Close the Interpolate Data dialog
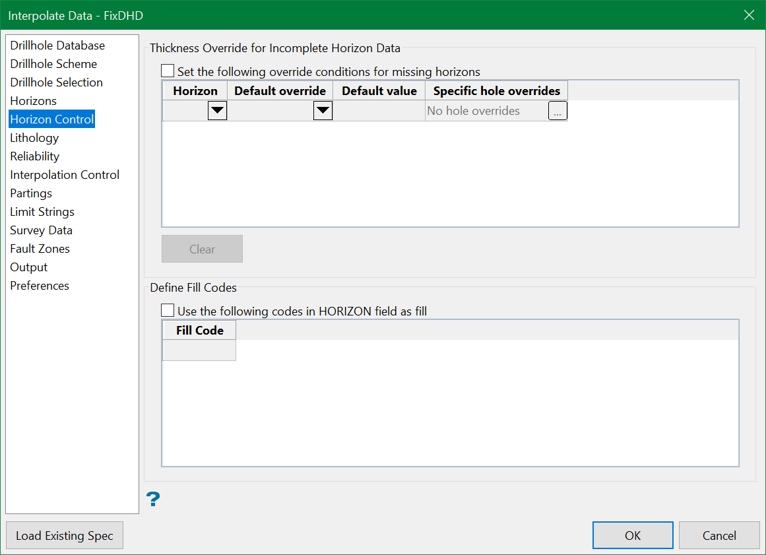Image resolution: width=766 pixels, height=555 pixels. [x=749, y=15]
